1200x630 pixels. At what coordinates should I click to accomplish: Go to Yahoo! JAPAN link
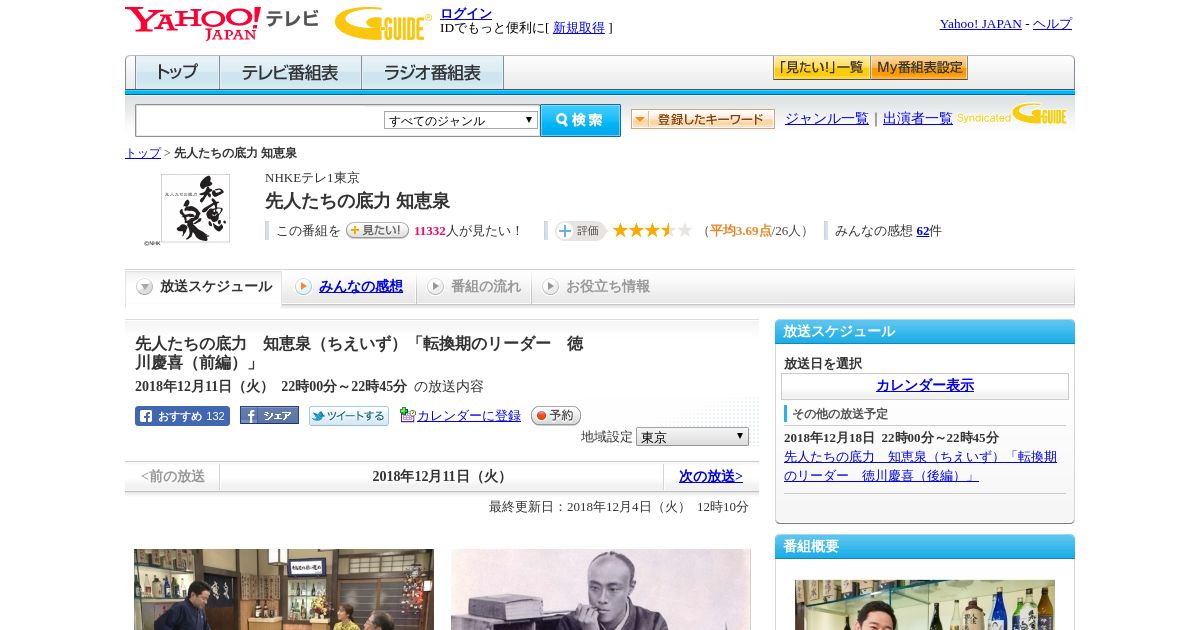[980, 24]
